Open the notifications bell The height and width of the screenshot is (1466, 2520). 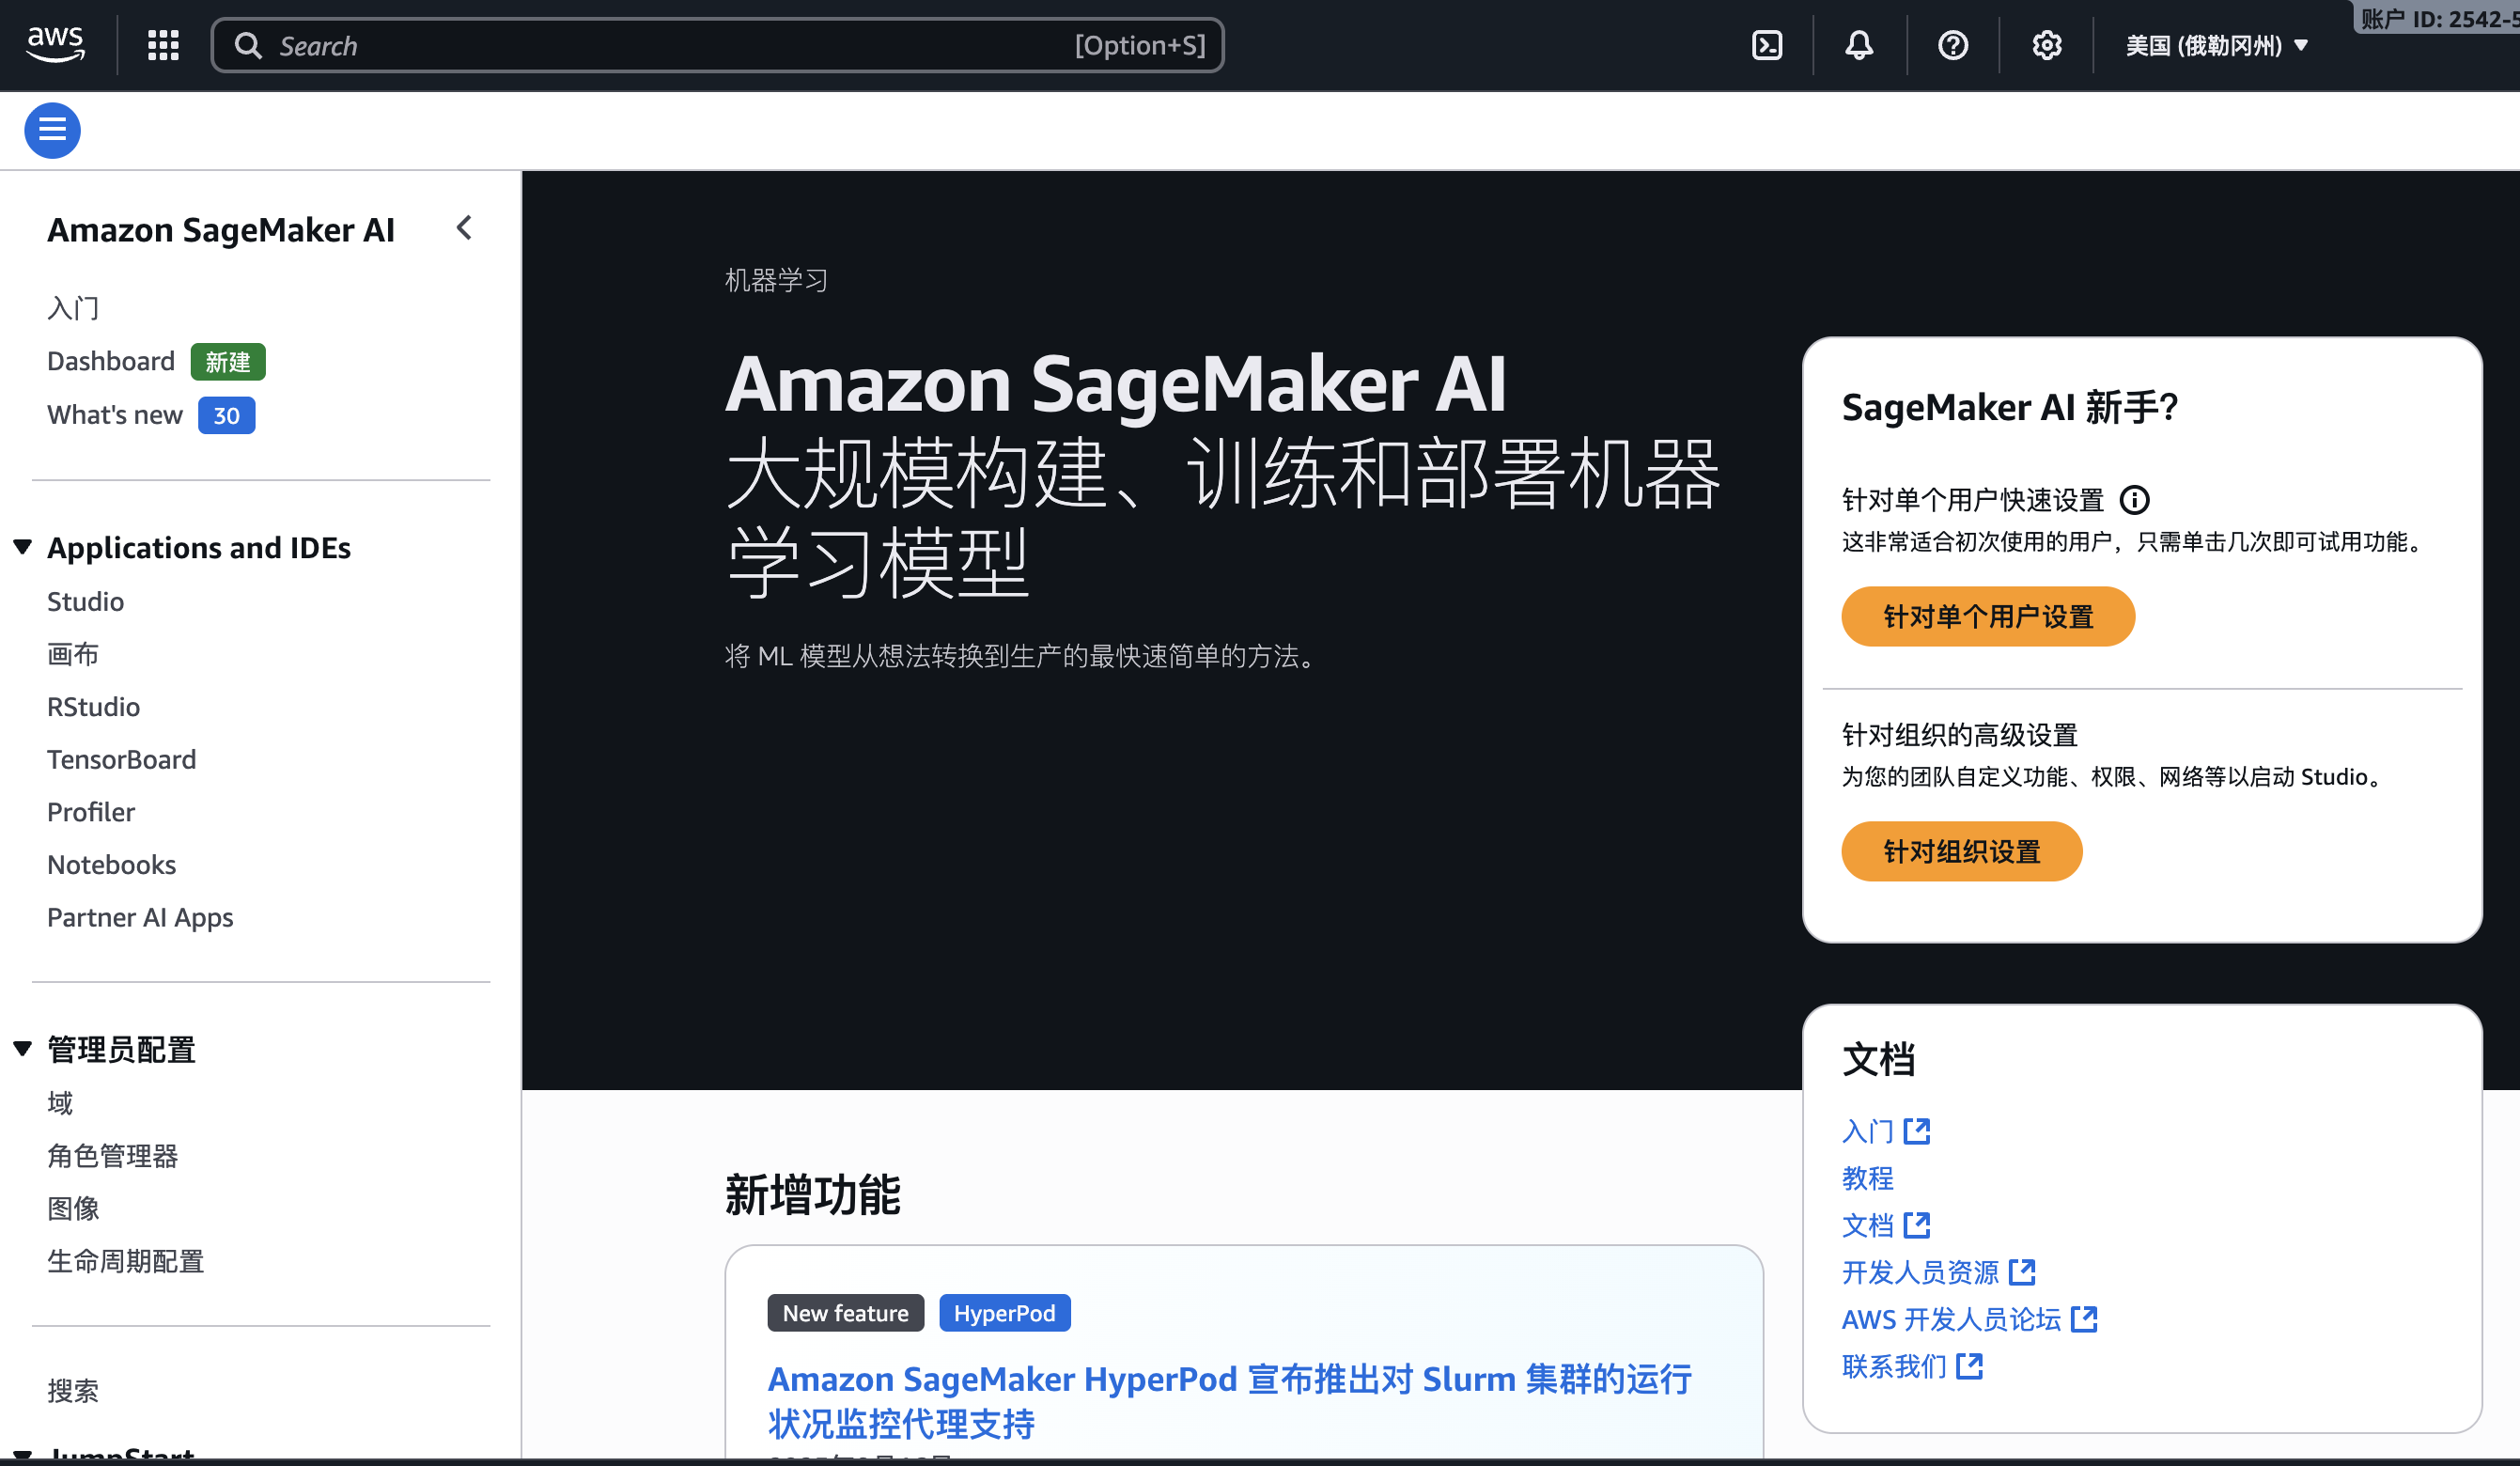pyautogui.click(x=1859, y=45)
